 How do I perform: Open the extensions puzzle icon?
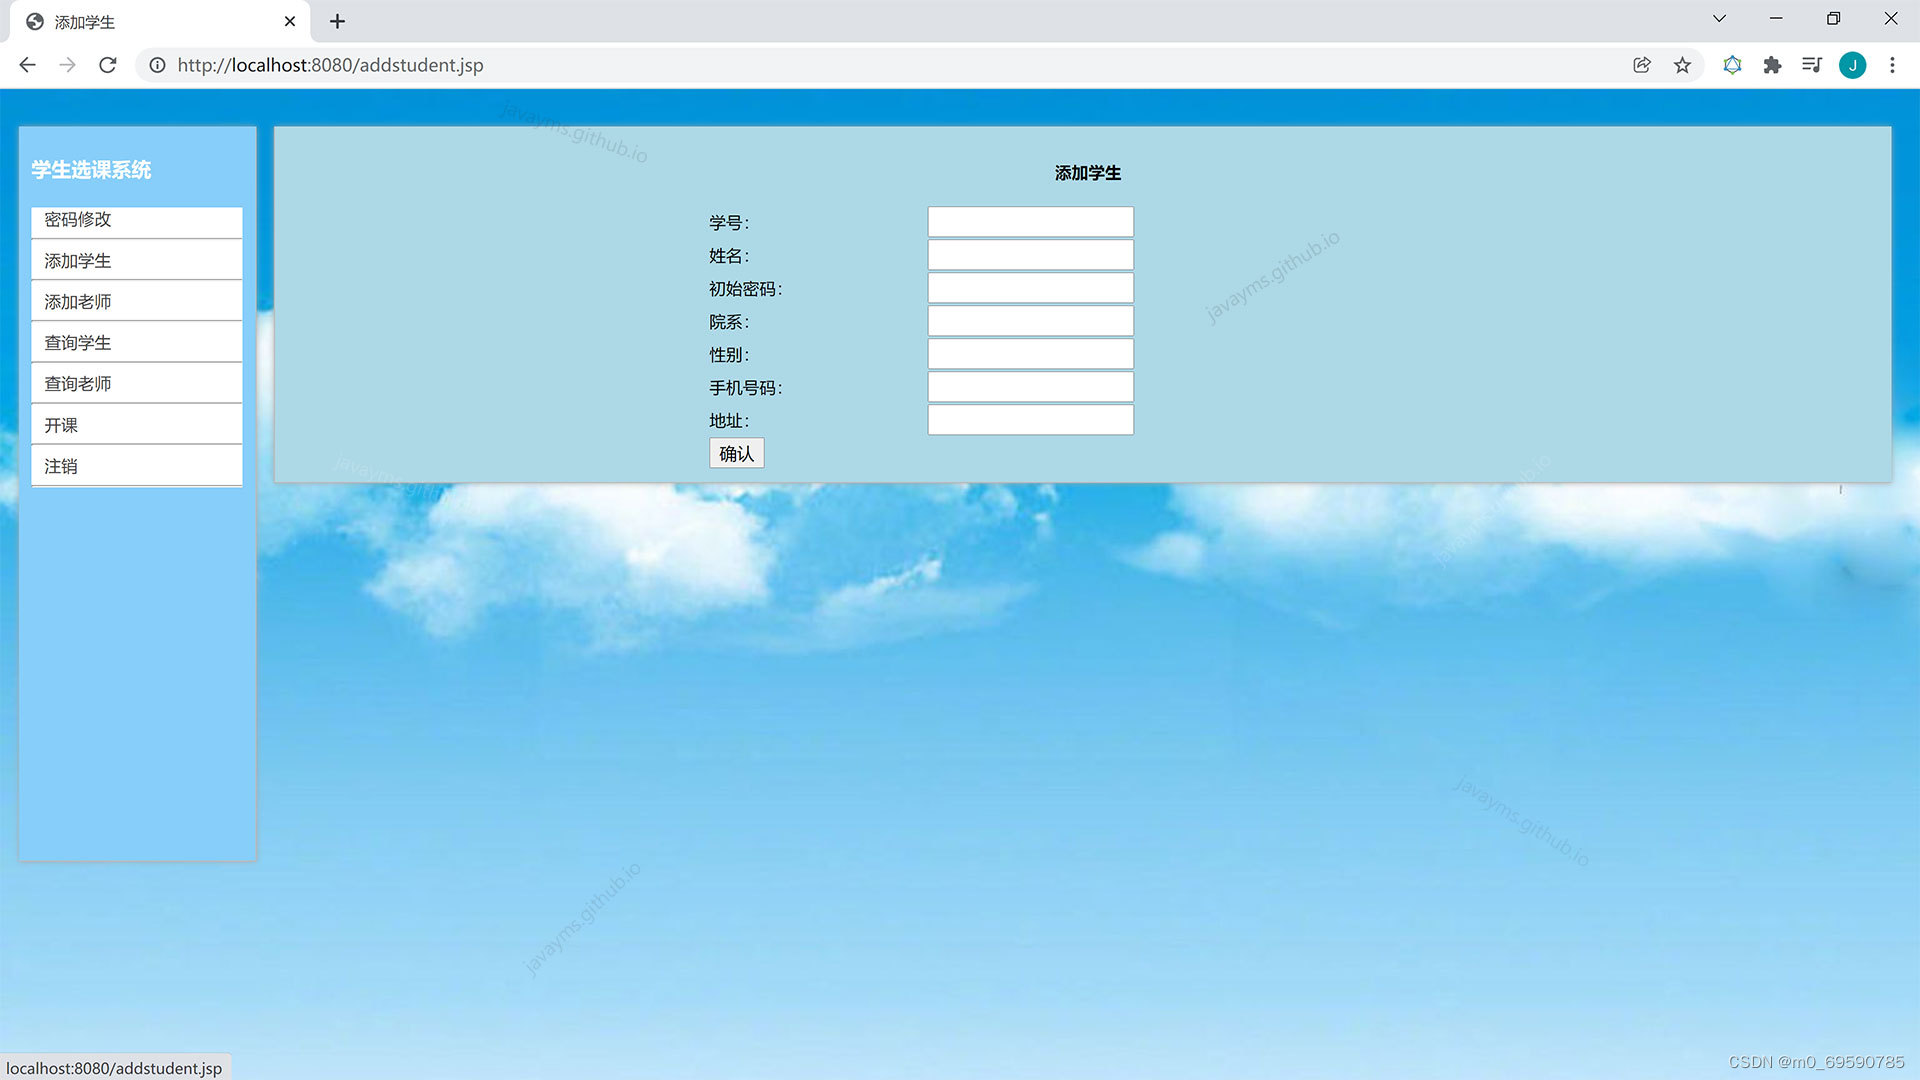pos(1772,65)
